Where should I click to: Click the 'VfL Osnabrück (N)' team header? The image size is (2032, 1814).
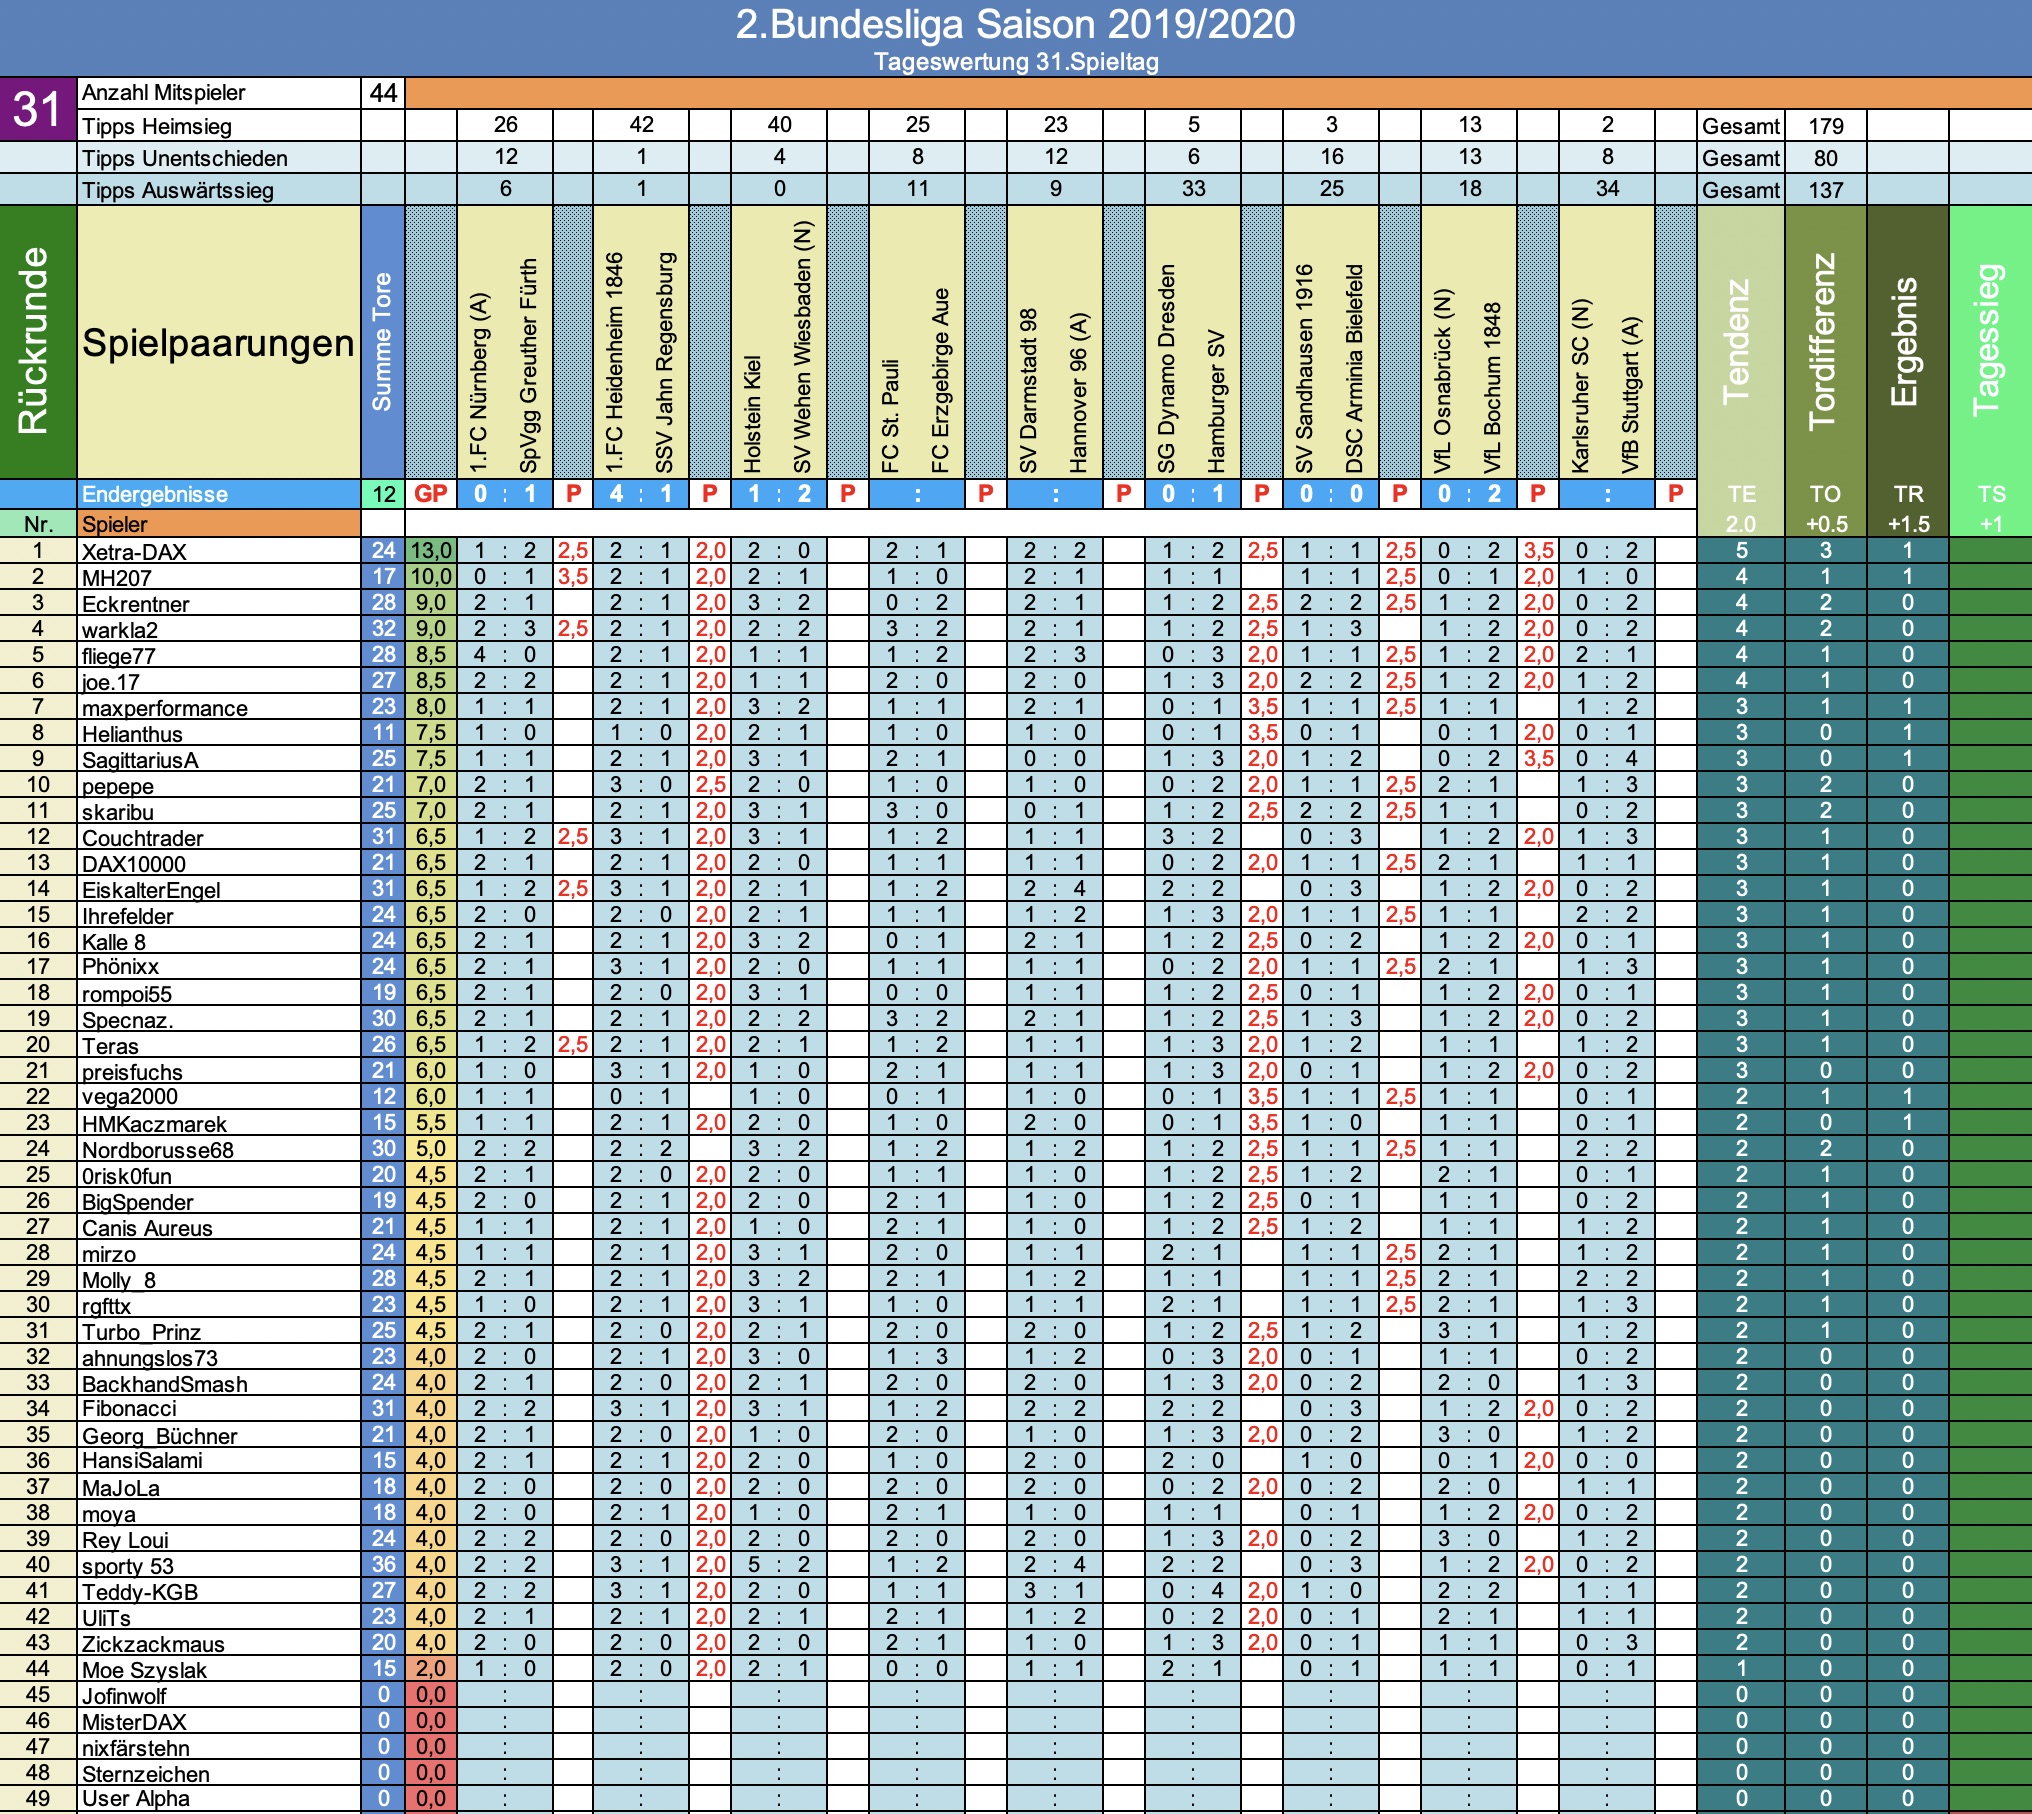click(x=1443, y=381)
